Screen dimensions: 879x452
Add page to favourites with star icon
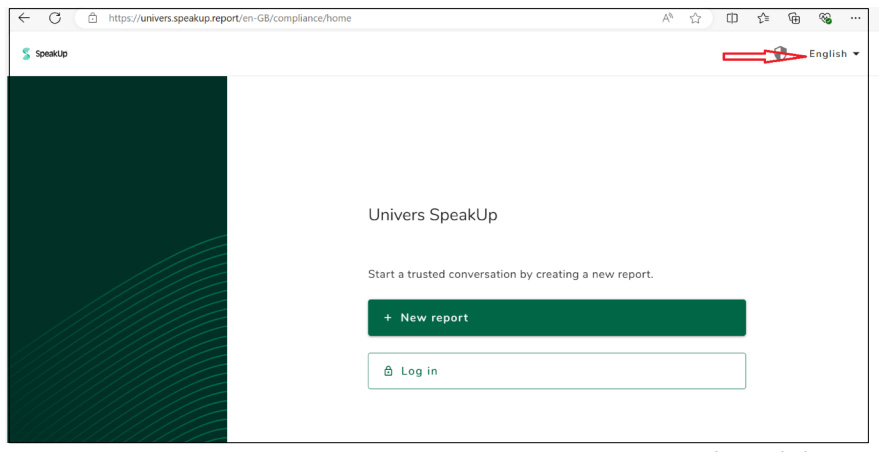695,18
